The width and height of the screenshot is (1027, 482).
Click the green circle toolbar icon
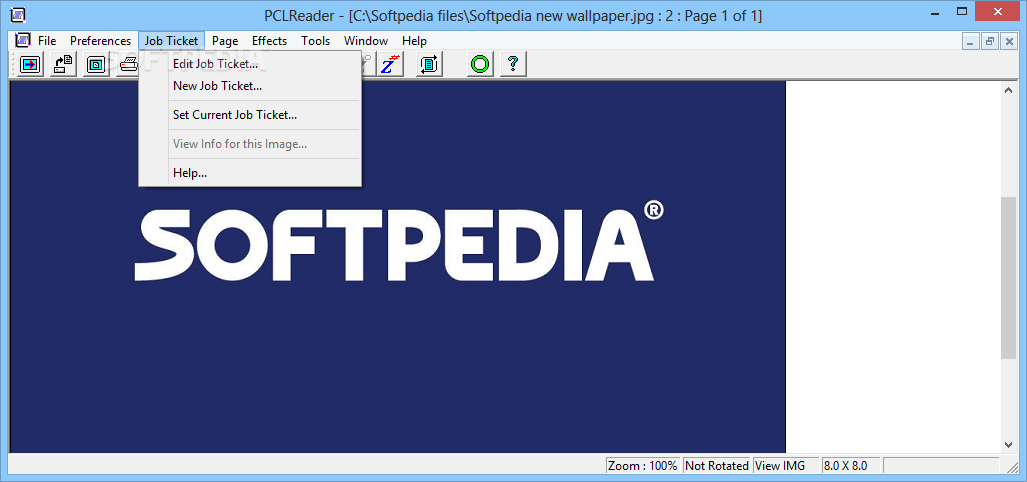pos(480,64)
